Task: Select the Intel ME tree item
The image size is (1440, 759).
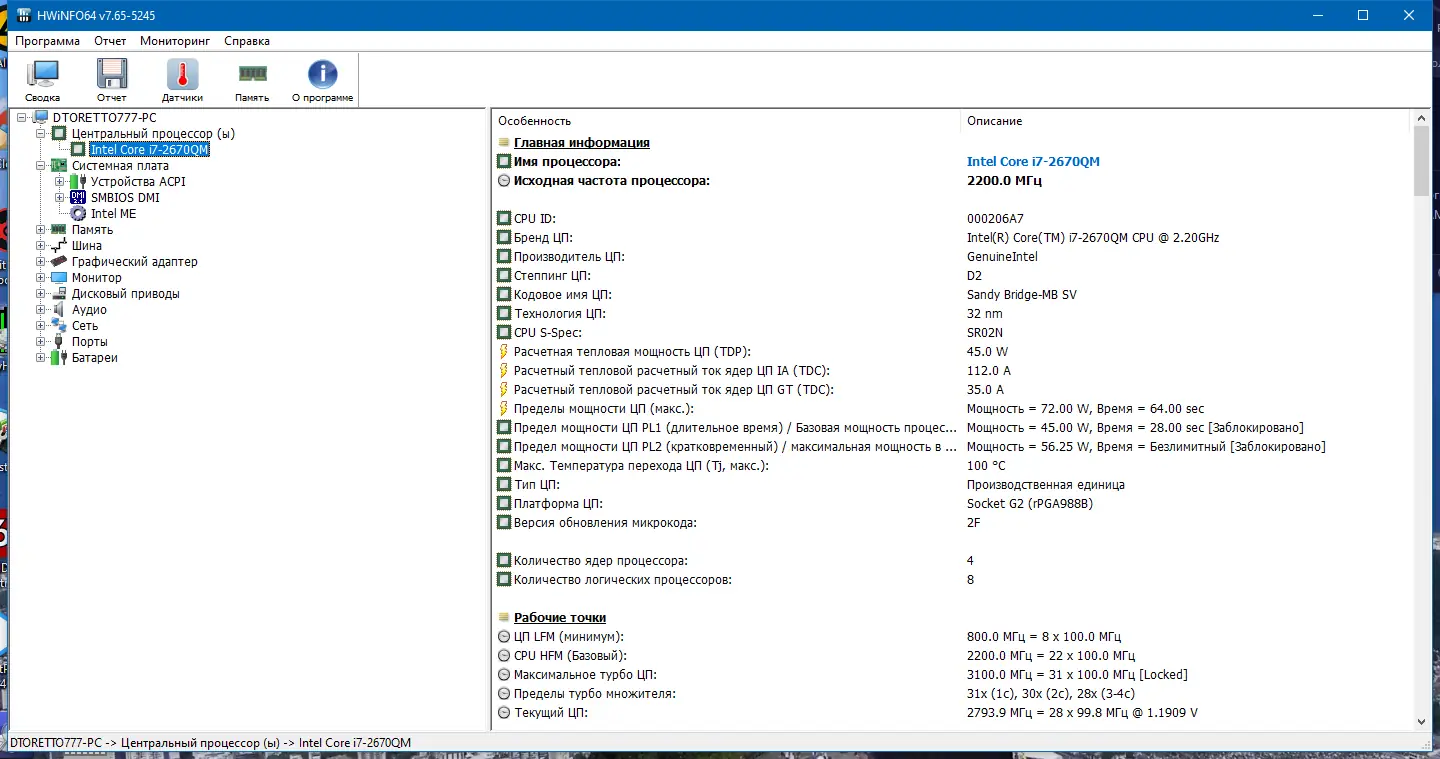Action: (x=113, y=214)
